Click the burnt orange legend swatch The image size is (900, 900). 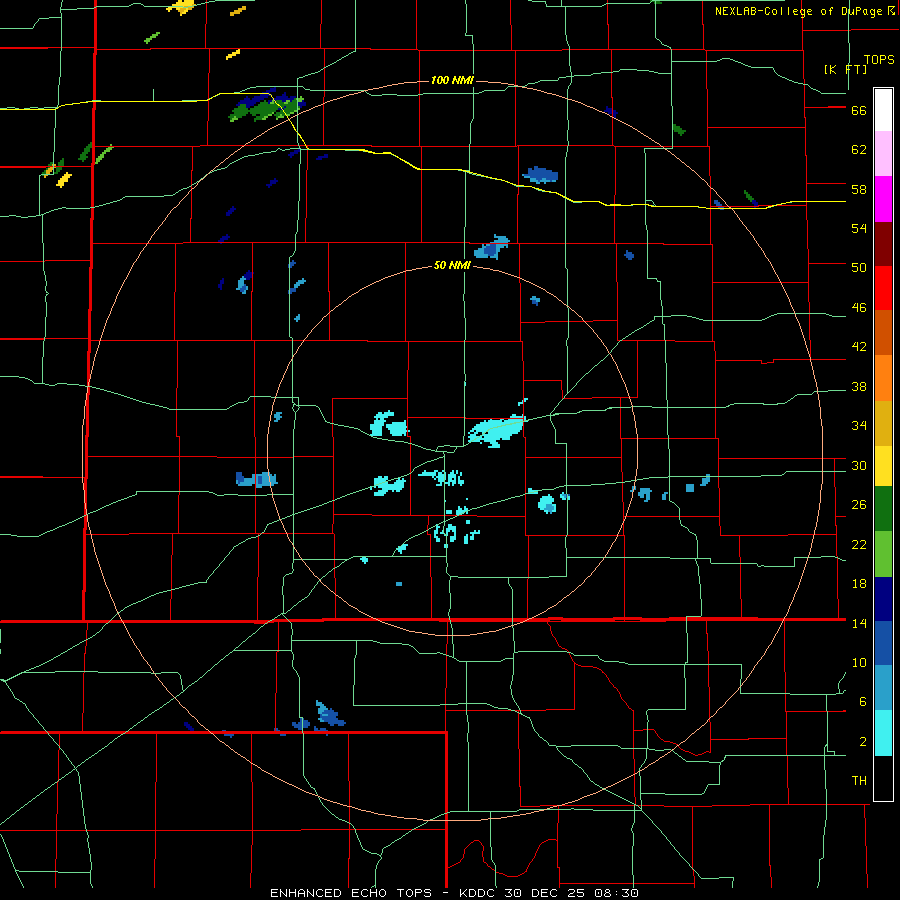point(883,332)
